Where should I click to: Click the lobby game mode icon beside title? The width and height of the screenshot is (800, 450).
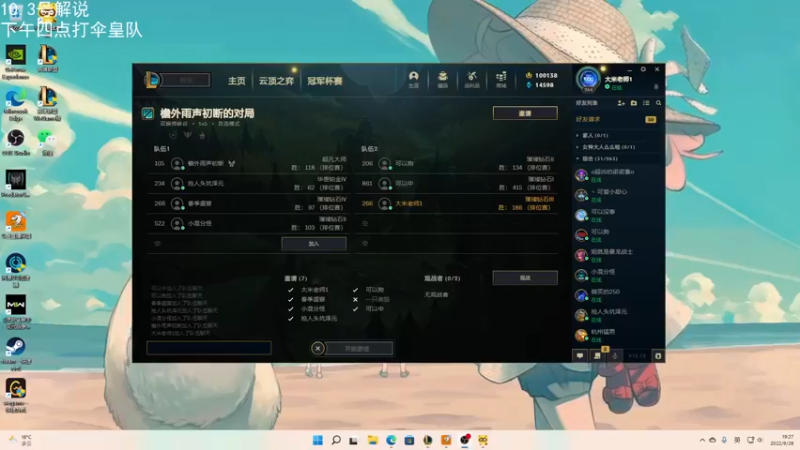coord(147,113)
